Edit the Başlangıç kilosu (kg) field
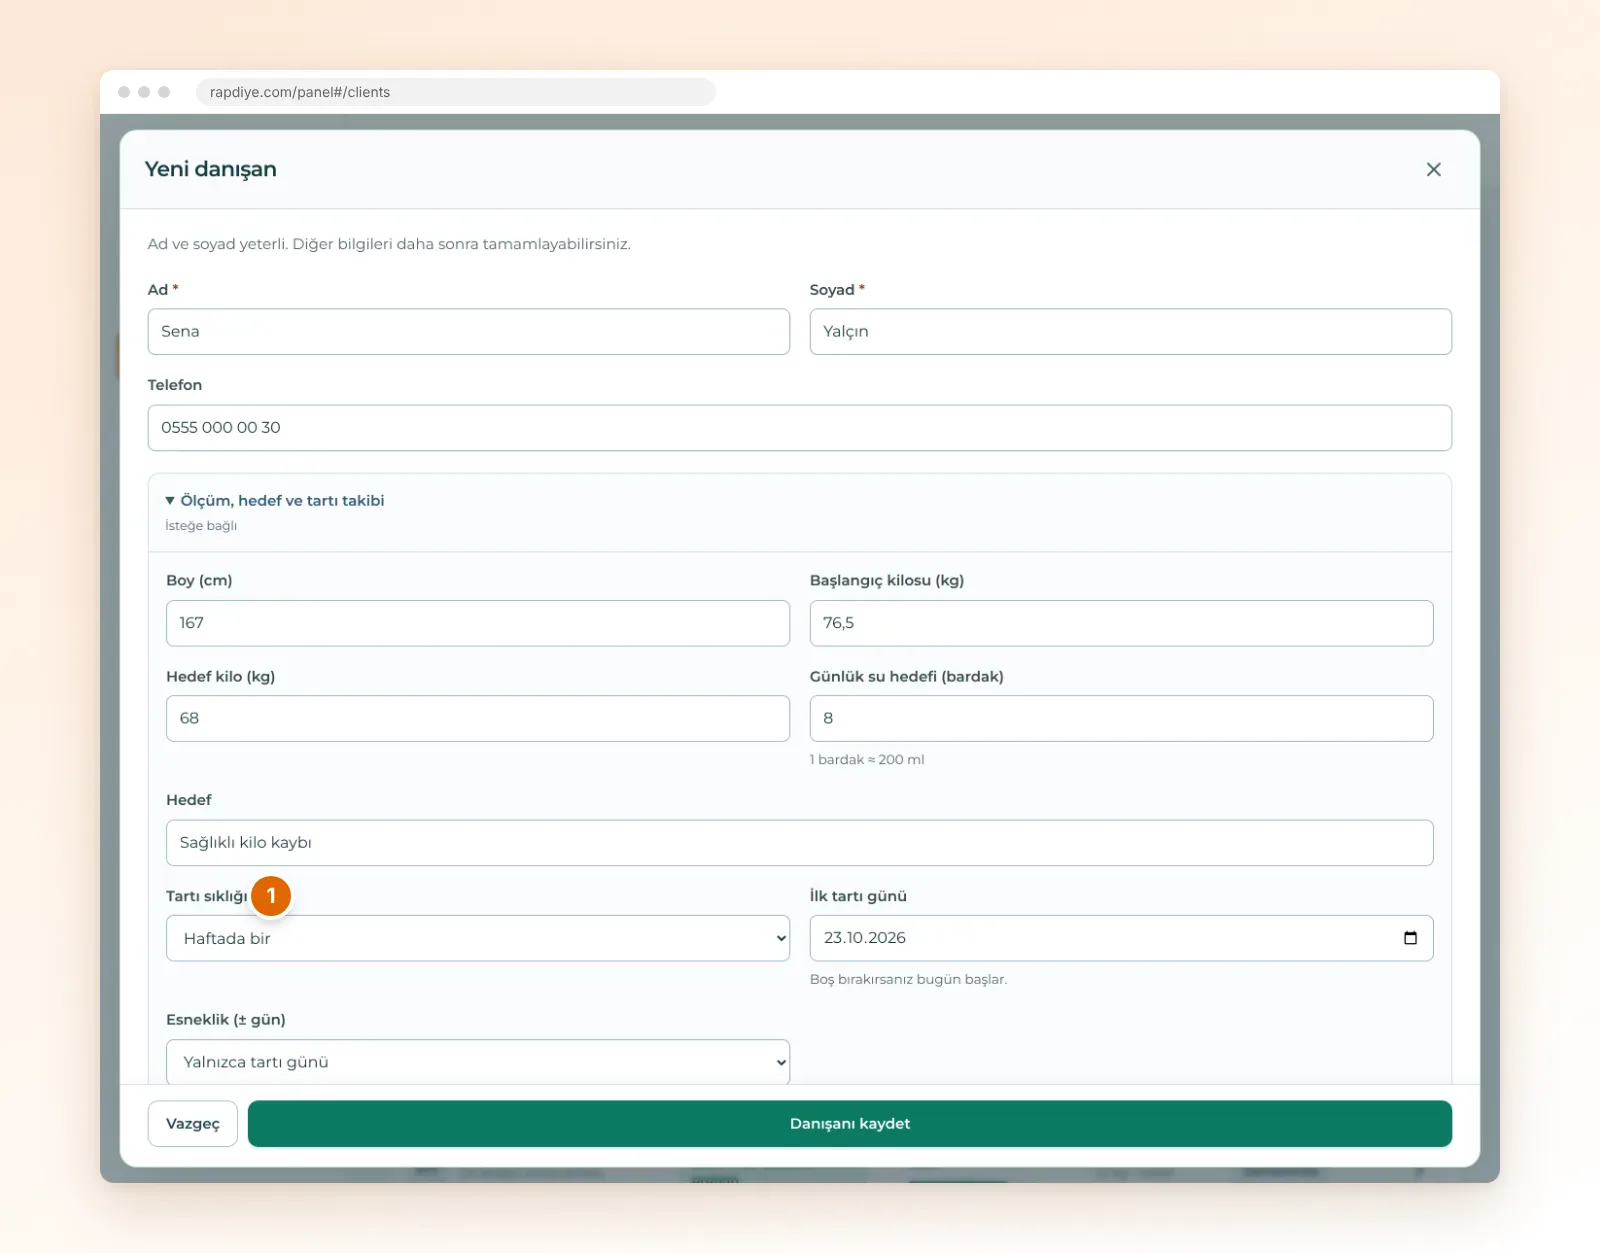The width and height of the screenshot is (1600, 1253). point(1122,623)
